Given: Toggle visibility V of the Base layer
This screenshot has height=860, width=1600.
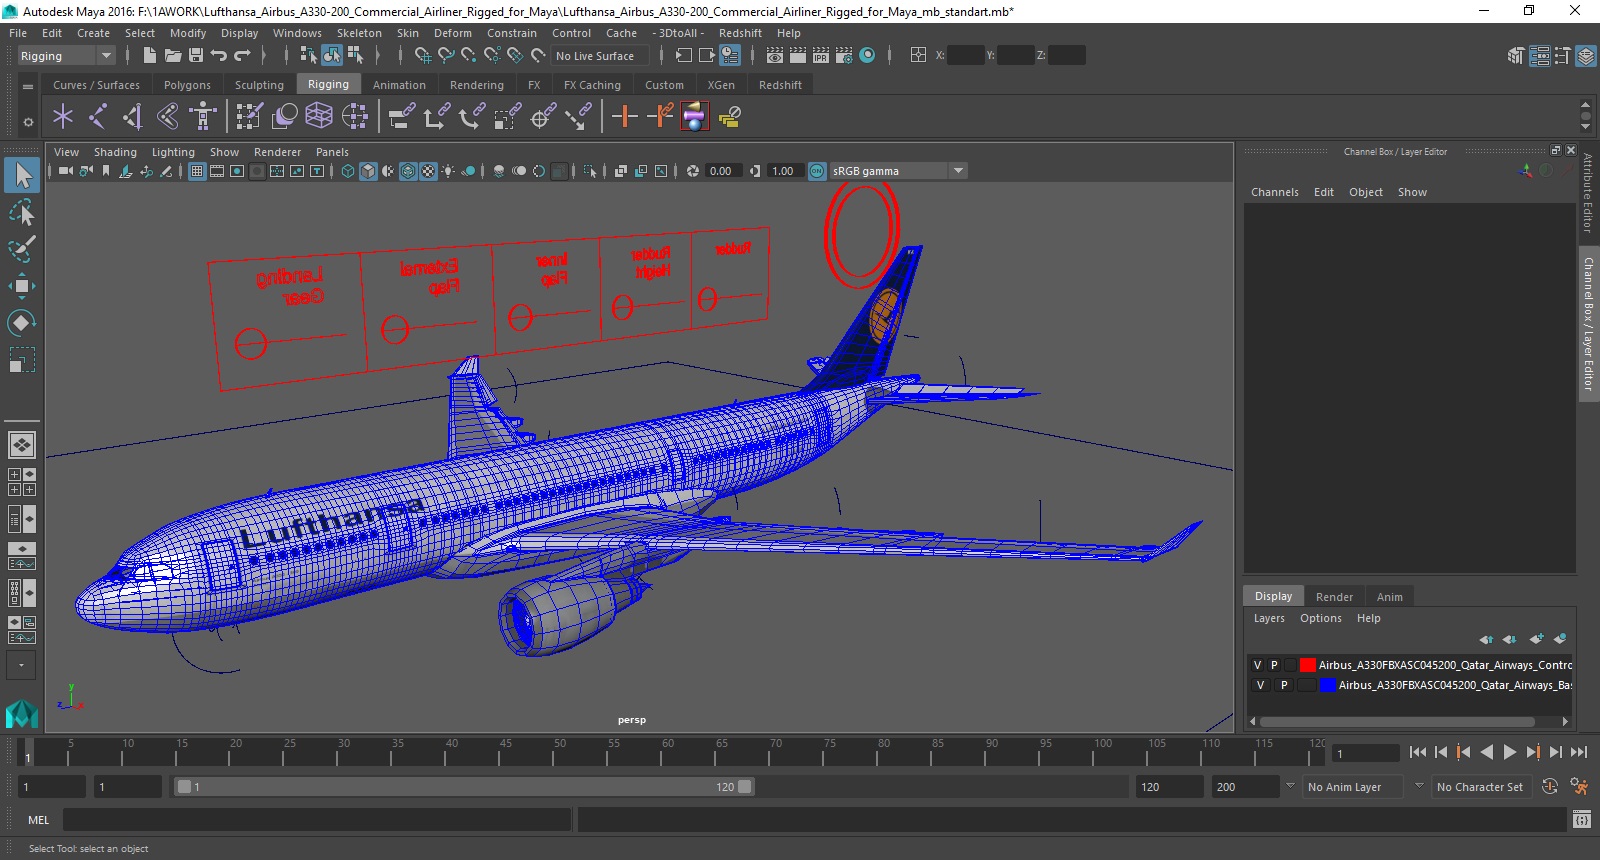Looking at the screenshot, I should click(x=1260, y=685).
